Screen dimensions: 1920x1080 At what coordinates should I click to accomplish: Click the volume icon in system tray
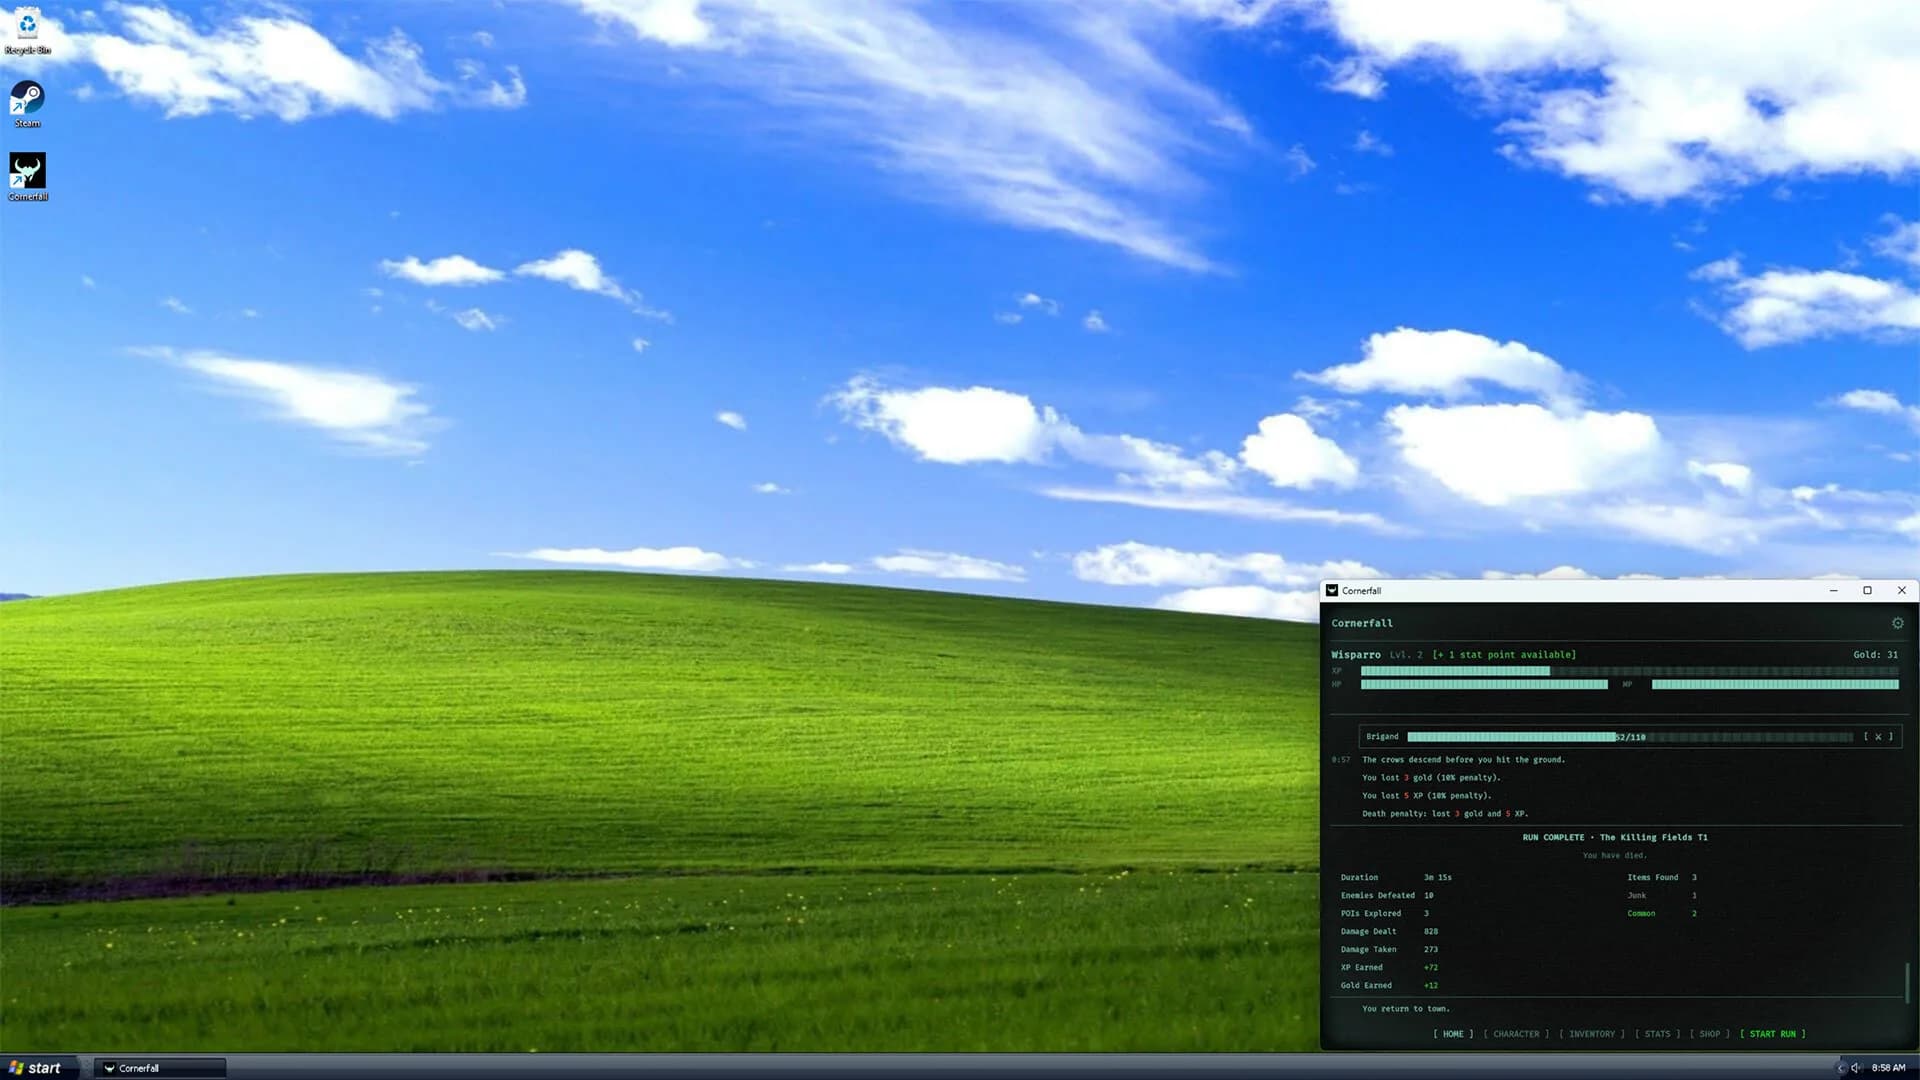1856,1068
